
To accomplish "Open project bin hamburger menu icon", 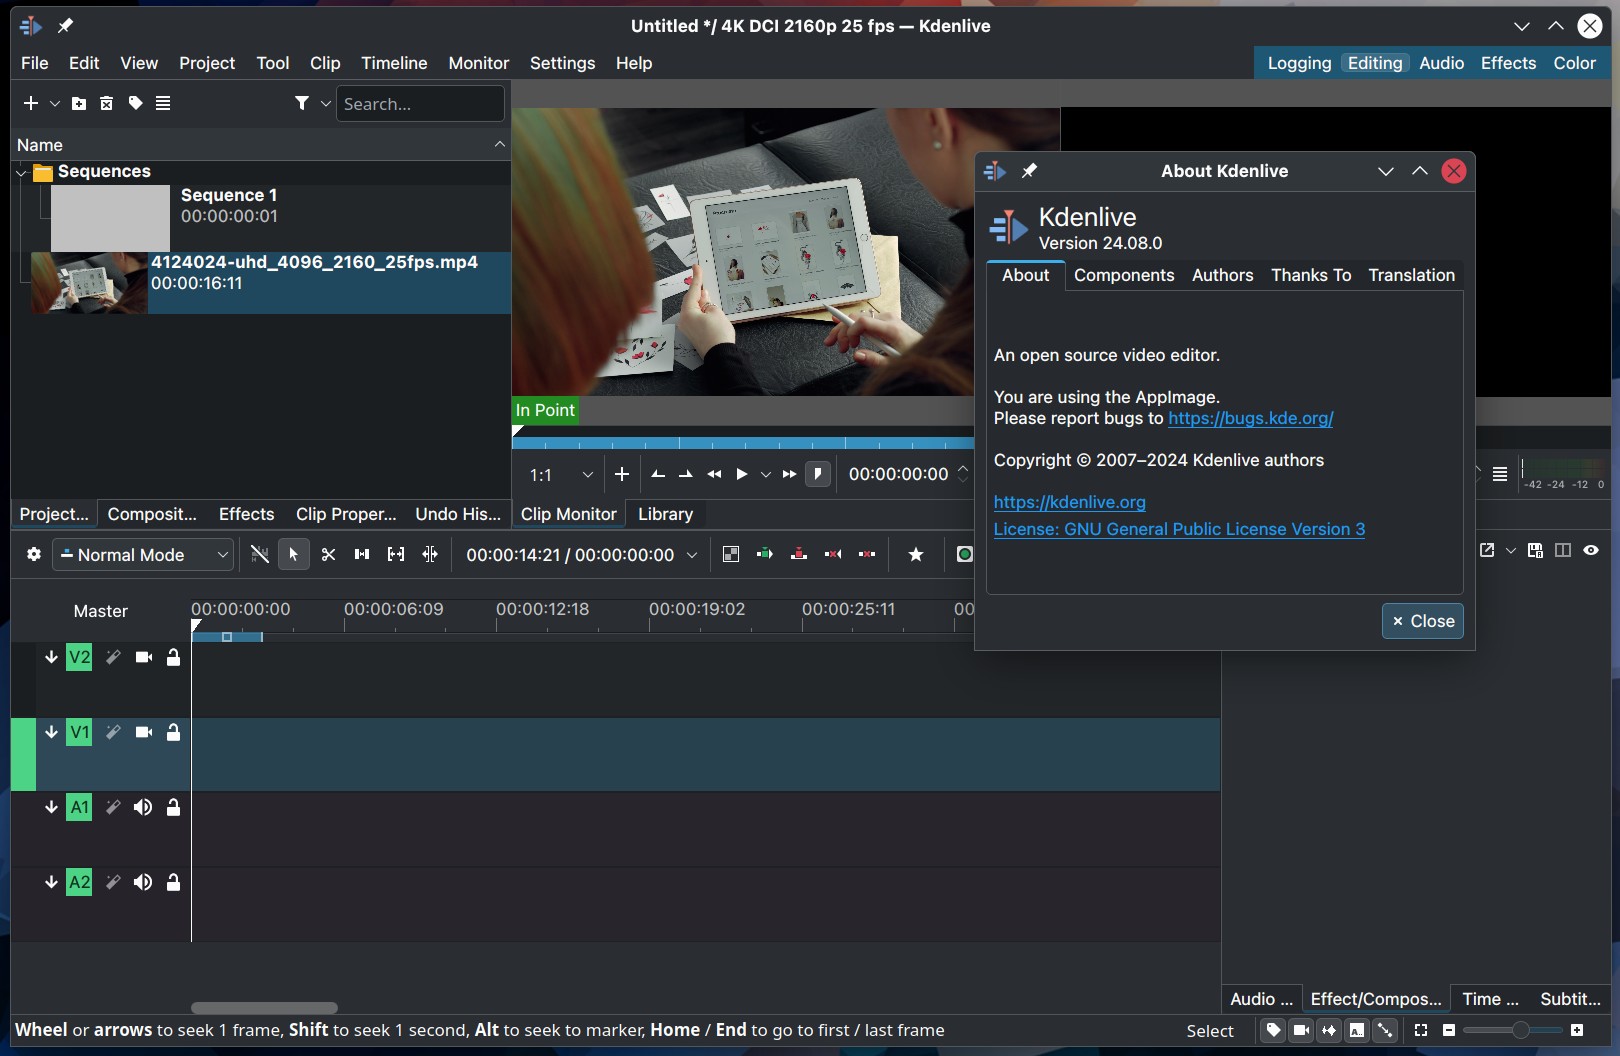I will [x=163, y=103].
